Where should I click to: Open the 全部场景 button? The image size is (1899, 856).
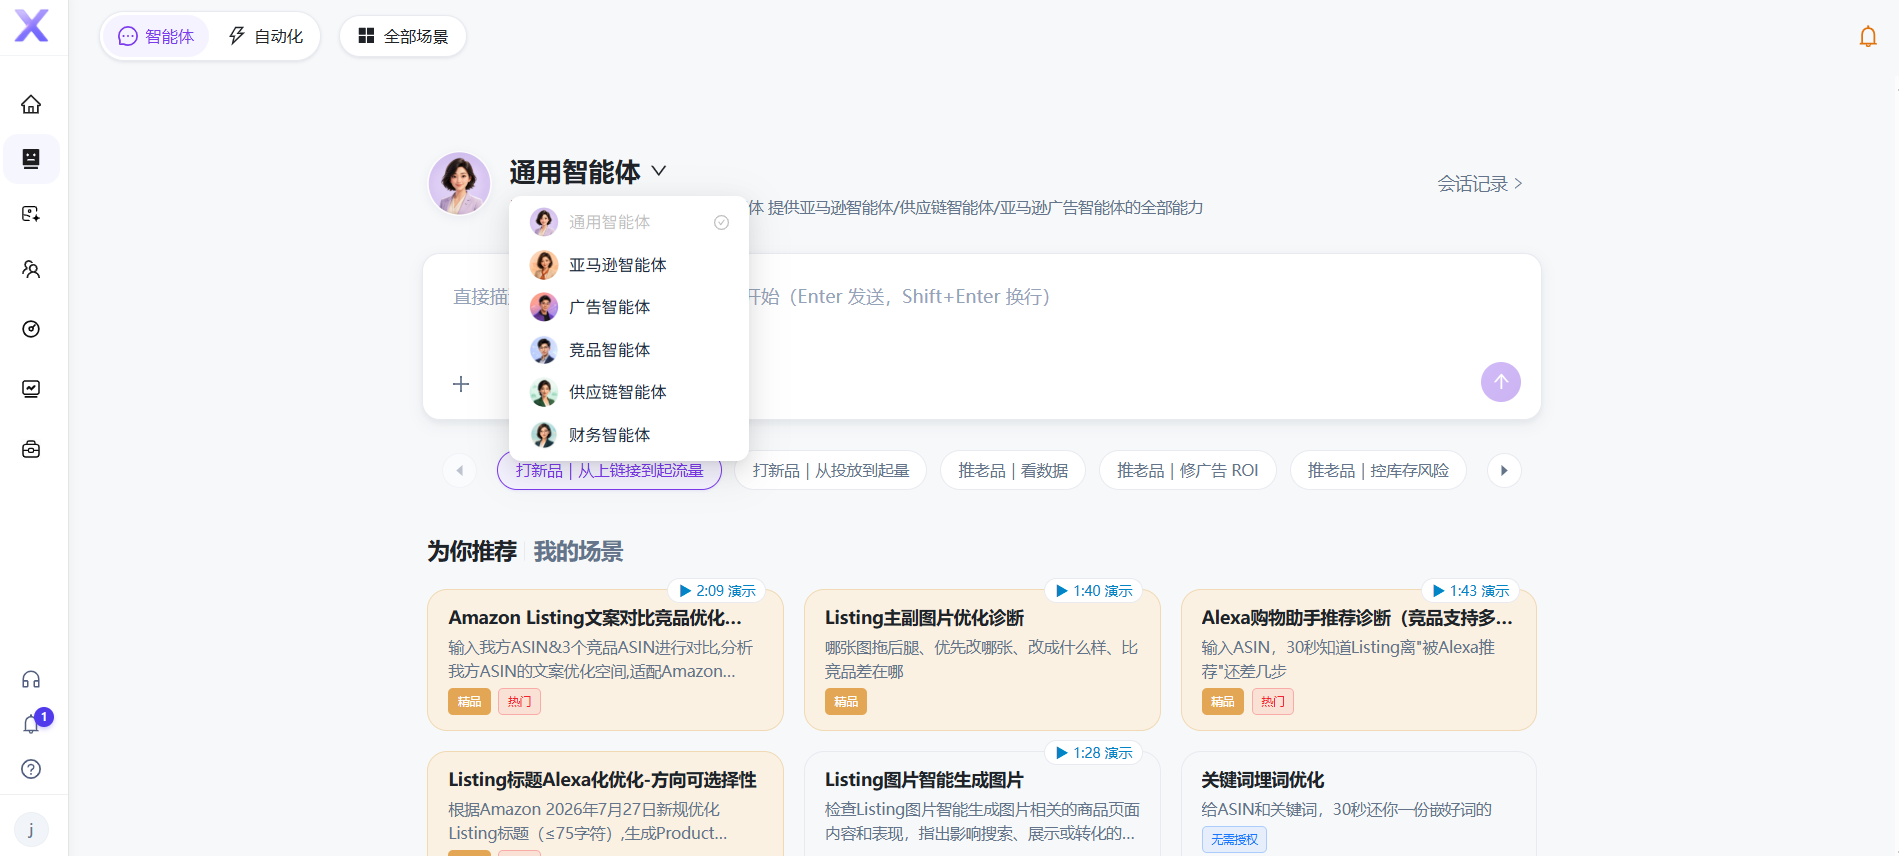pyautogui.click(x=403, y=37)
